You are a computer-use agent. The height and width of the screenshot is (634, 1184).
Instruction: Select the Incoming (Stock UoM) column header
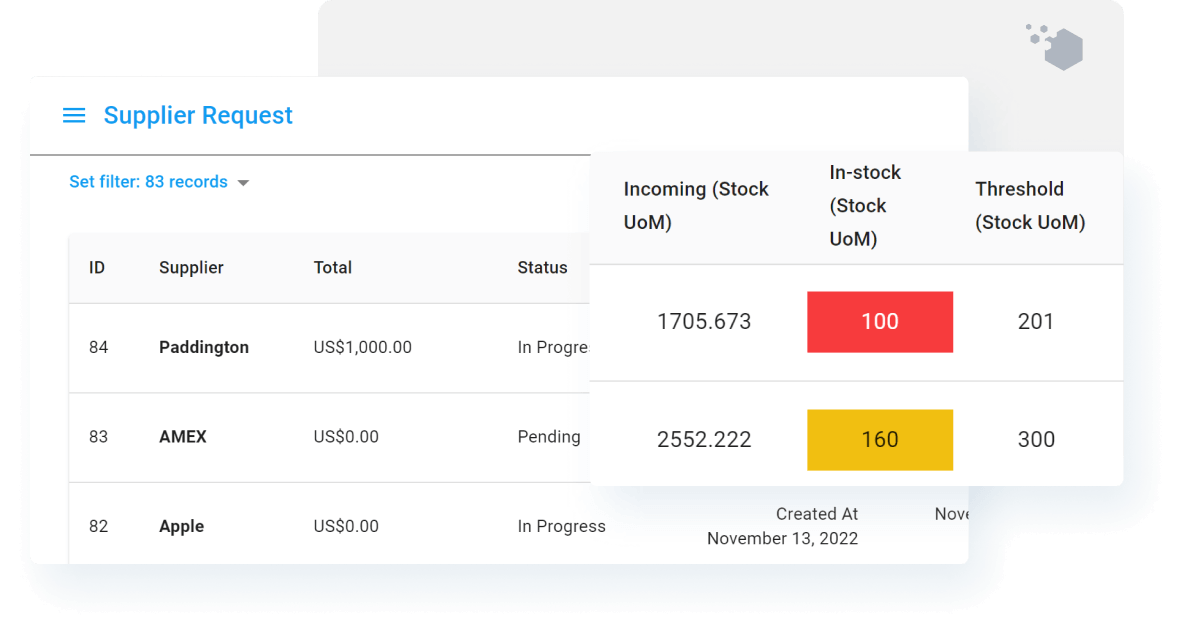pos(696,205)
